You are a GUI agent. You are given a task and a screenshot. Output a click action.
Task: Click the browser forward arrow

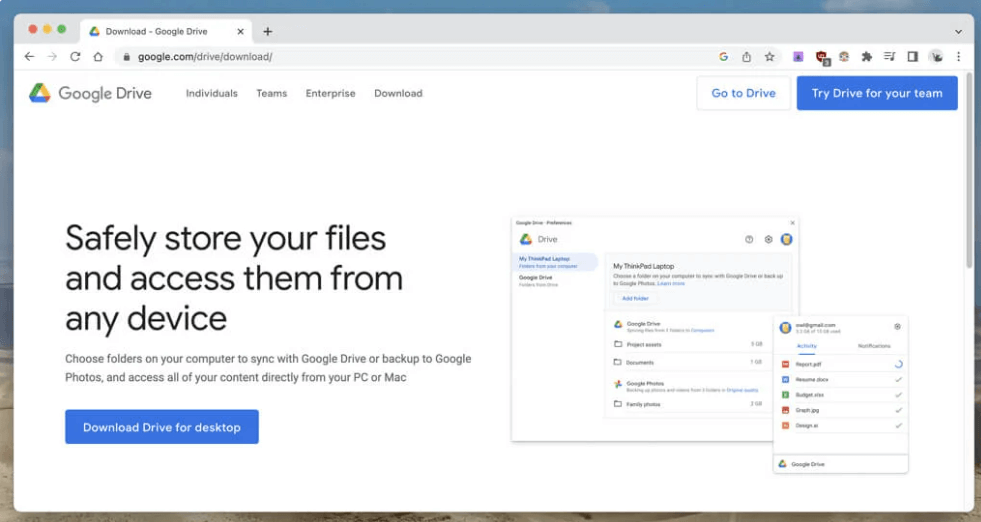[52, 56]
